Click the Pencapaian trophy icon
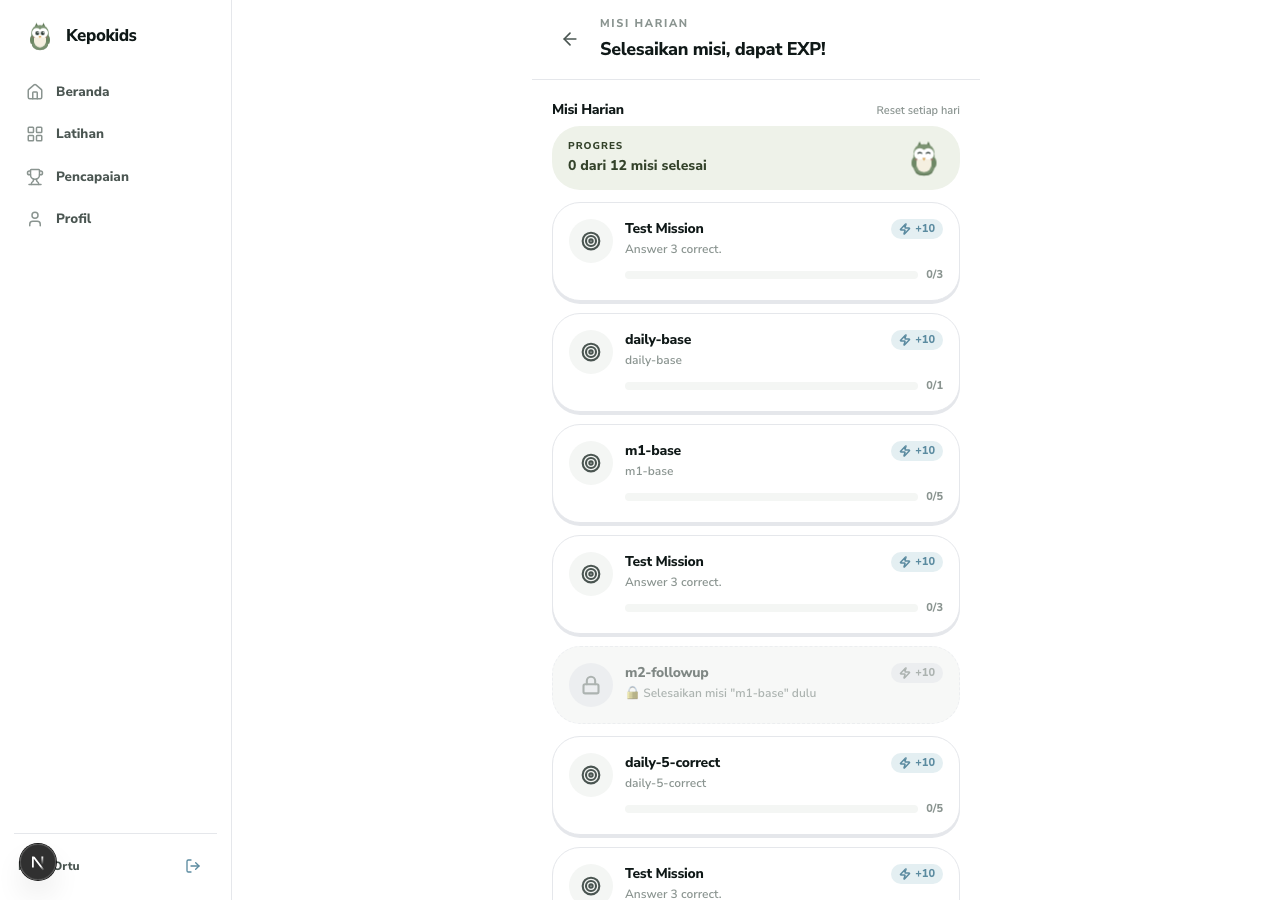The image size is (1280, 900). (x=35, y=177)
